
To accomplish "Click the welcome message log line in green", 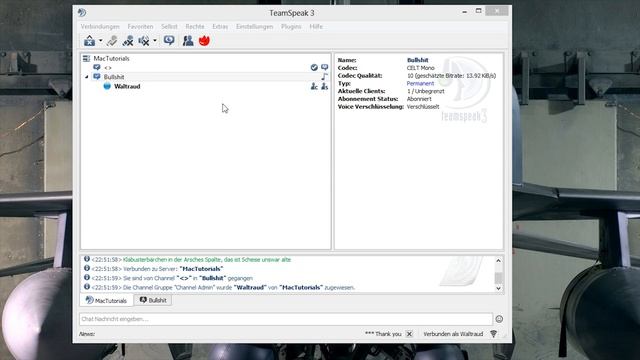I will [x=207, y=260].
